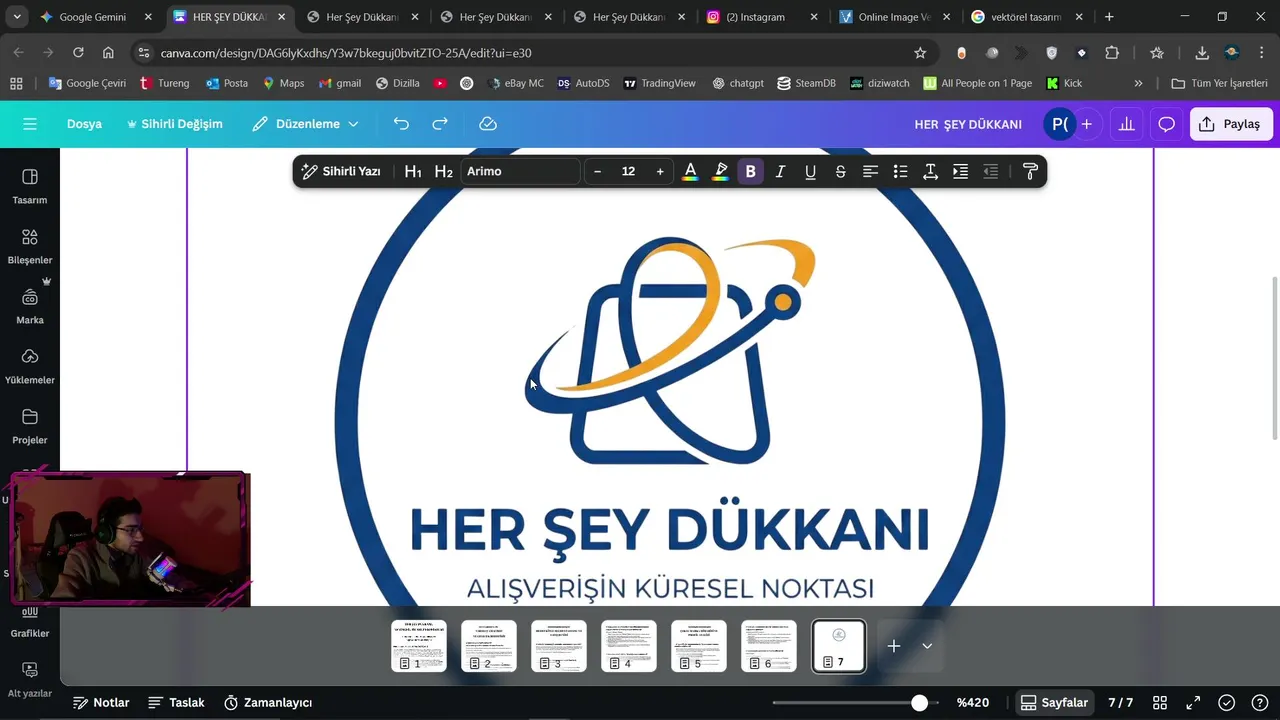
Task: Open grid view of pages
Action: click(x=1160, y=703)
